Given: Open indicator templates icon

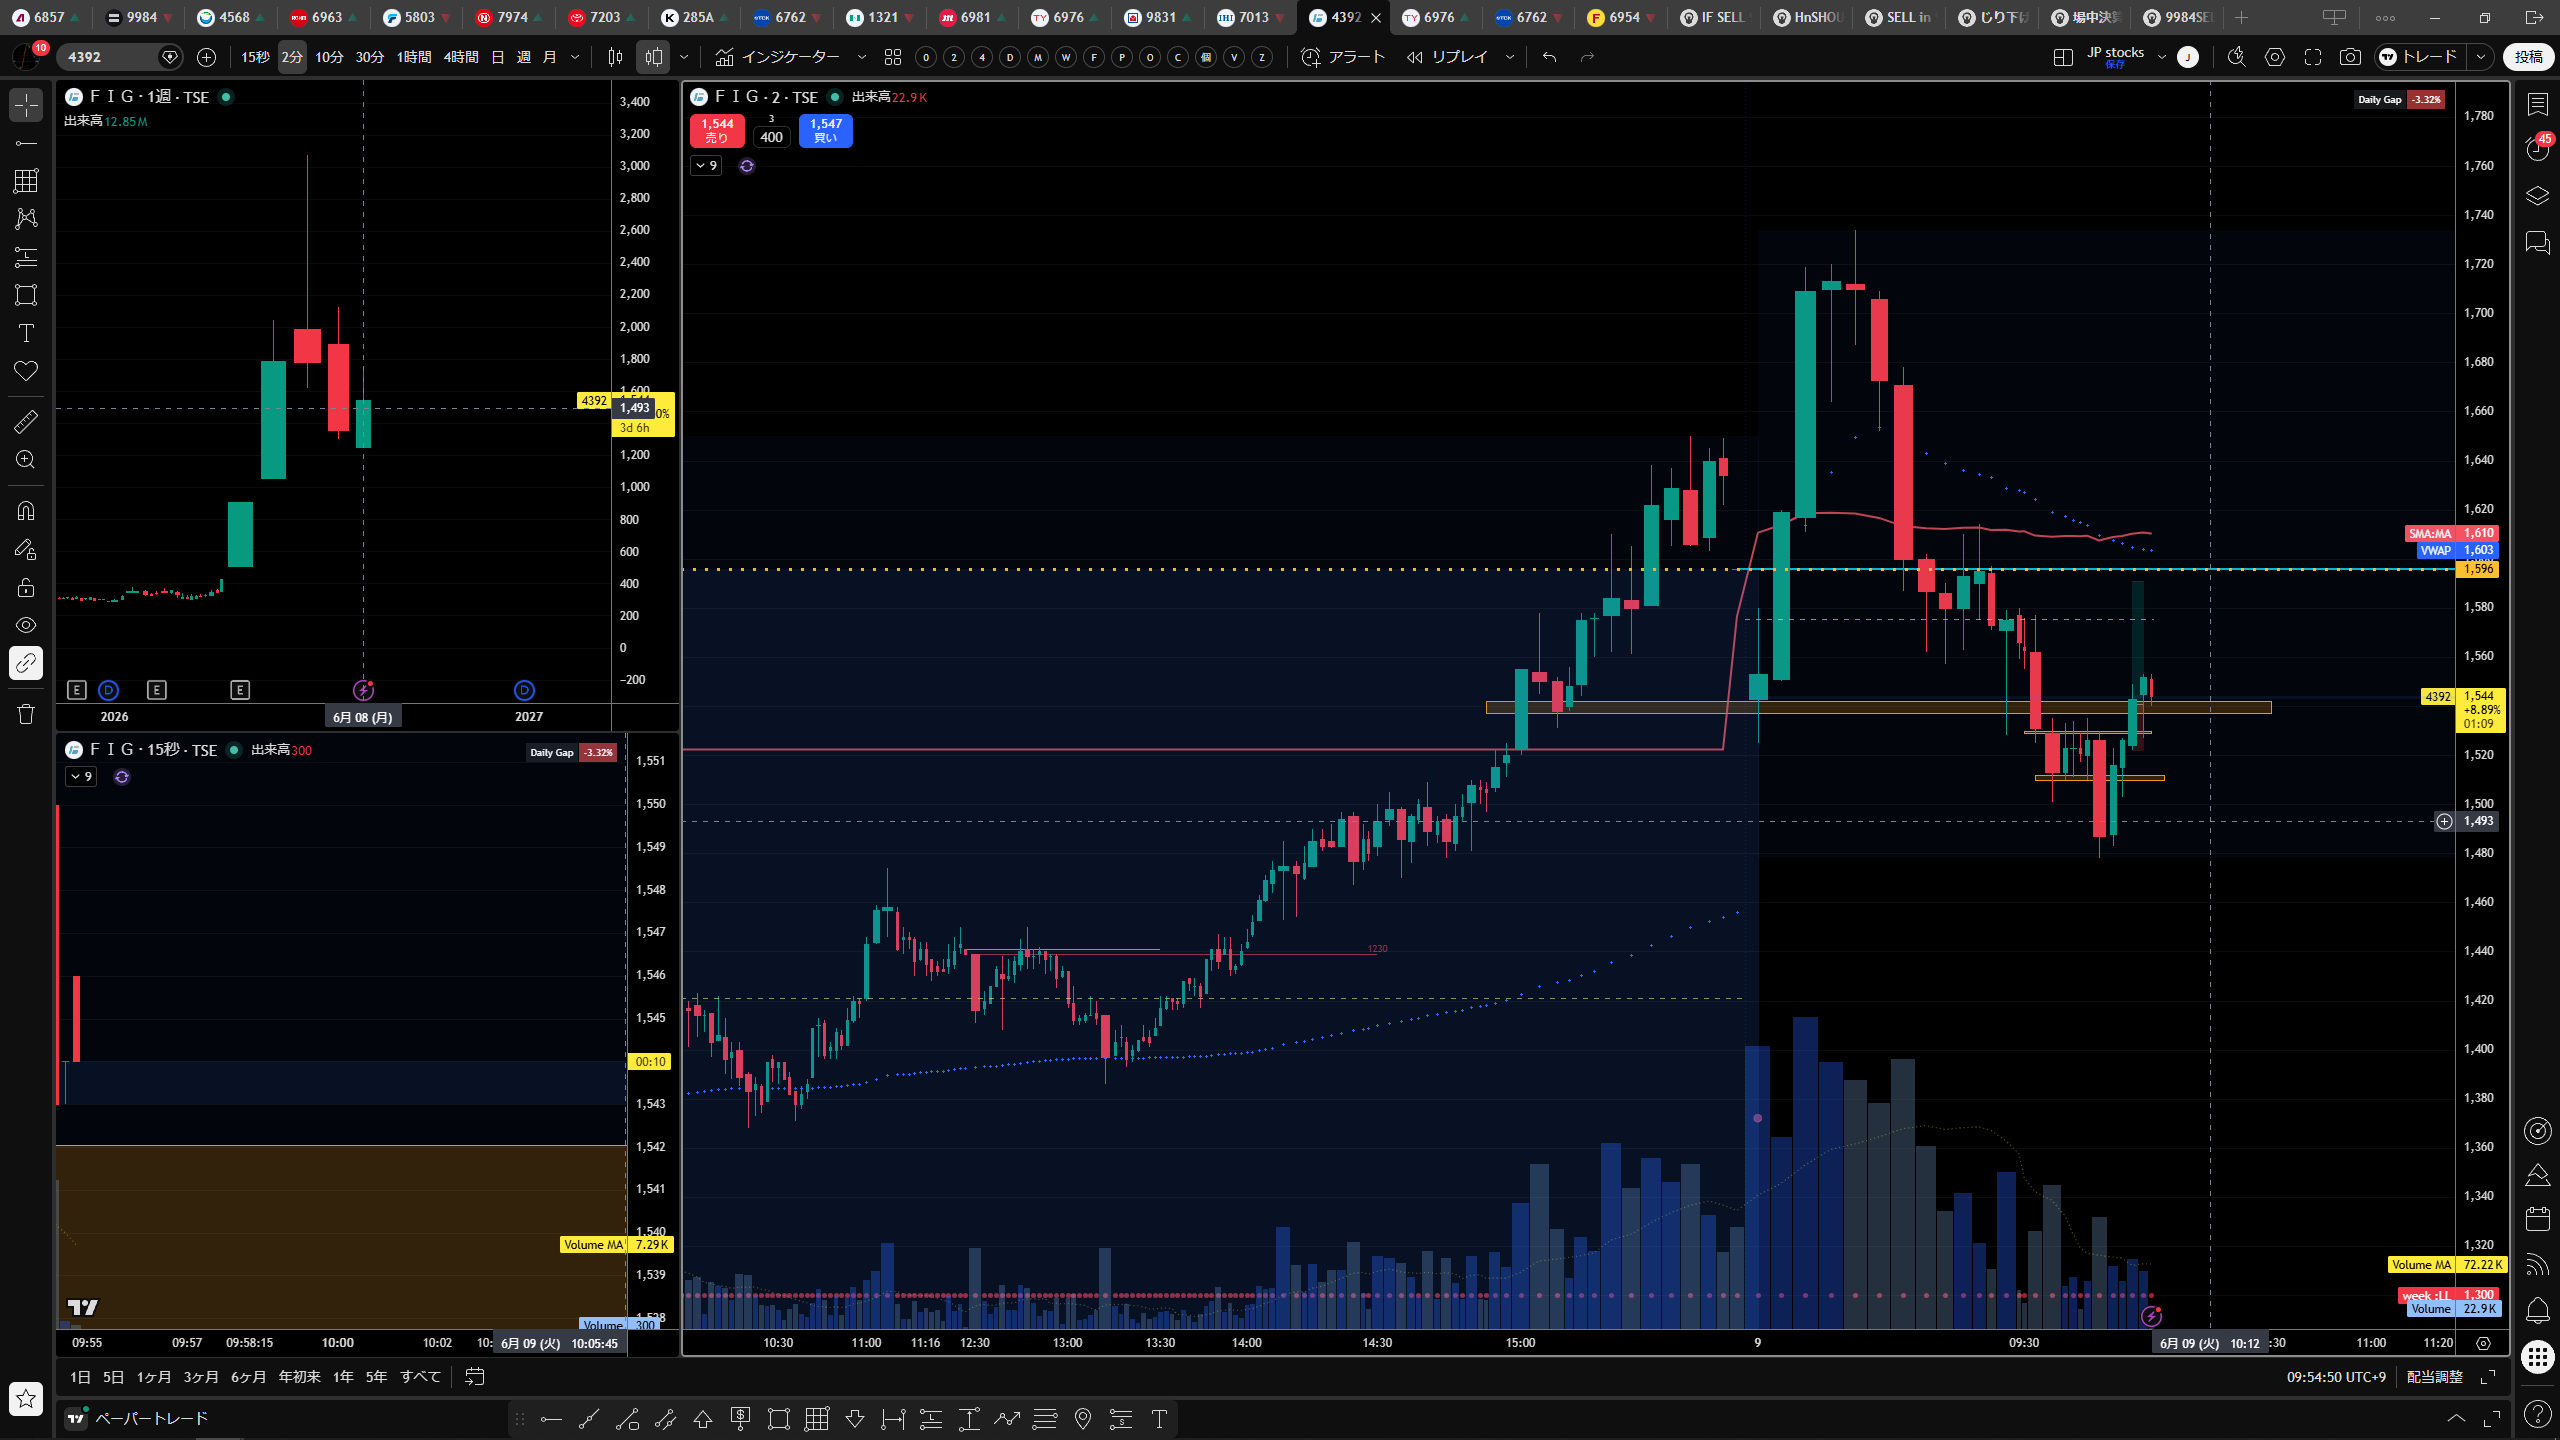Looking at the screenshot, I should (893, 57).
